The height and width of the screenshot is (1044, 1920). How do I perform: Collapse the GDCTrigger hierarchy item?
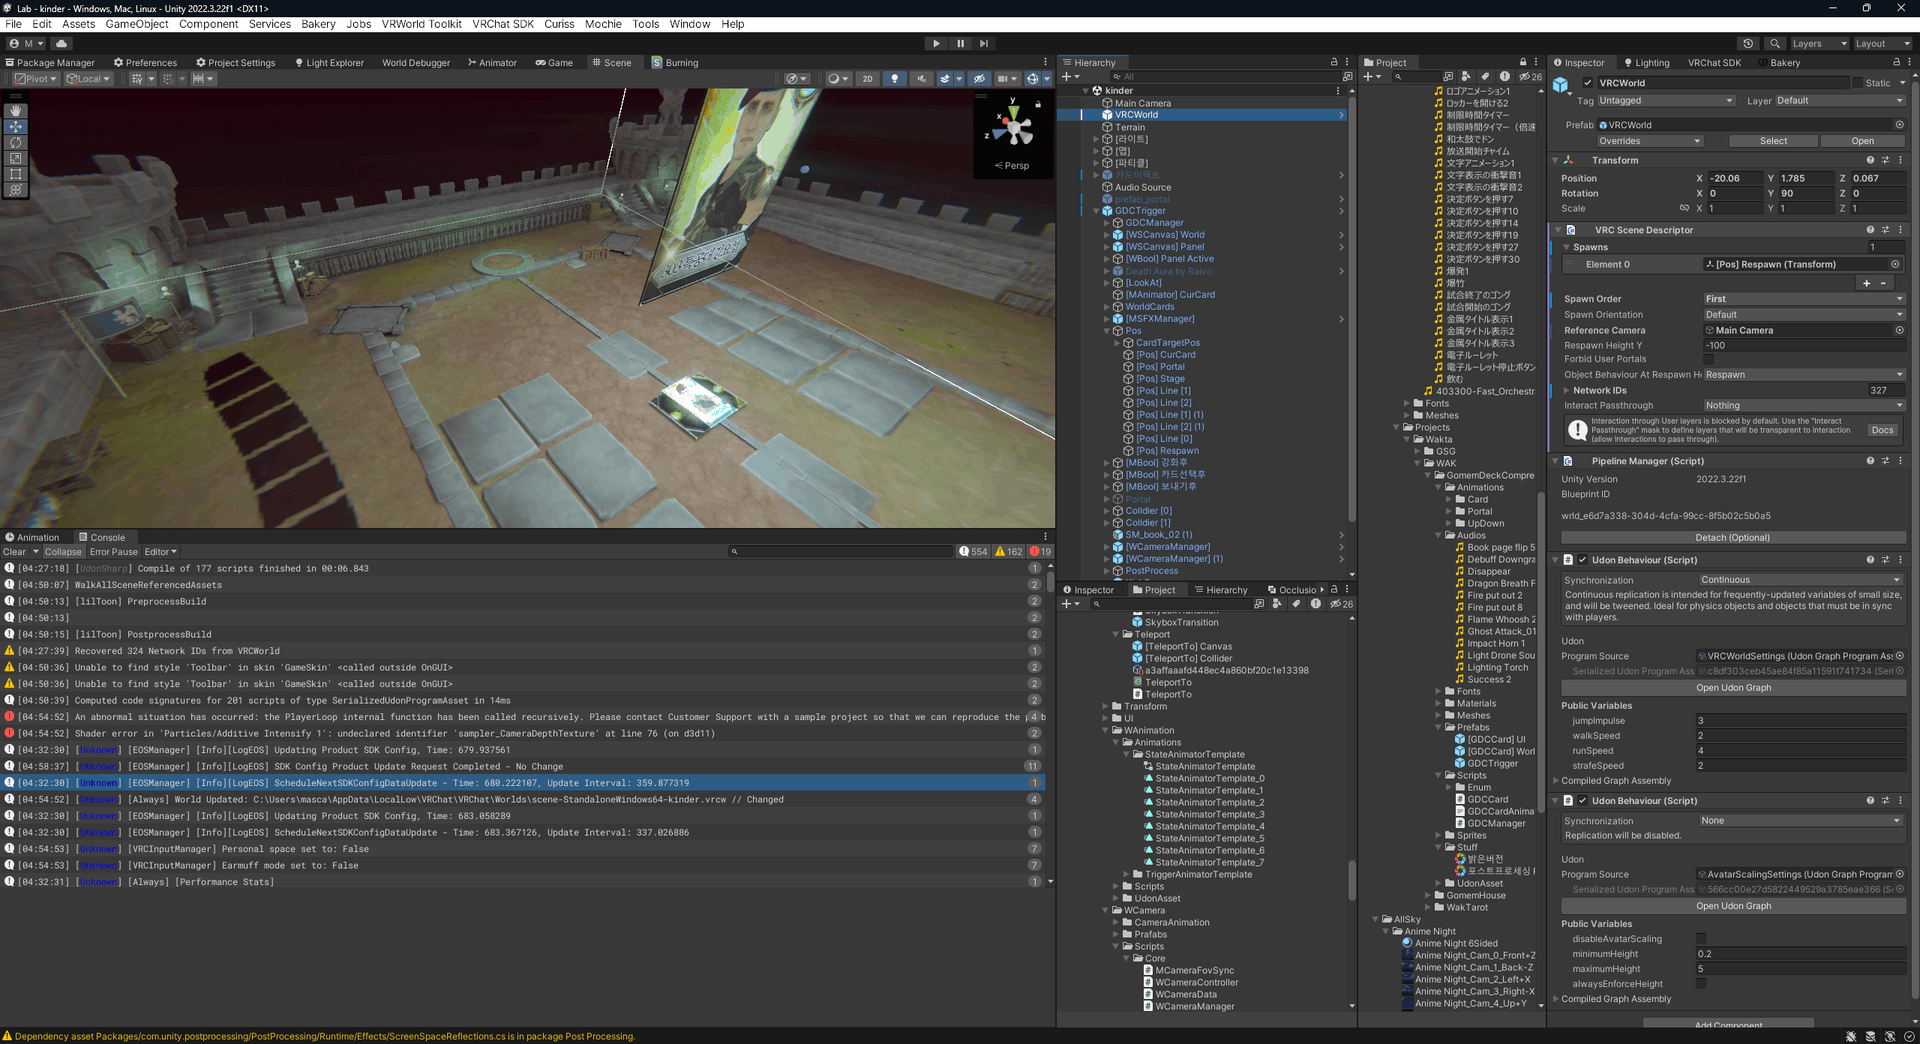[1095, 211]
